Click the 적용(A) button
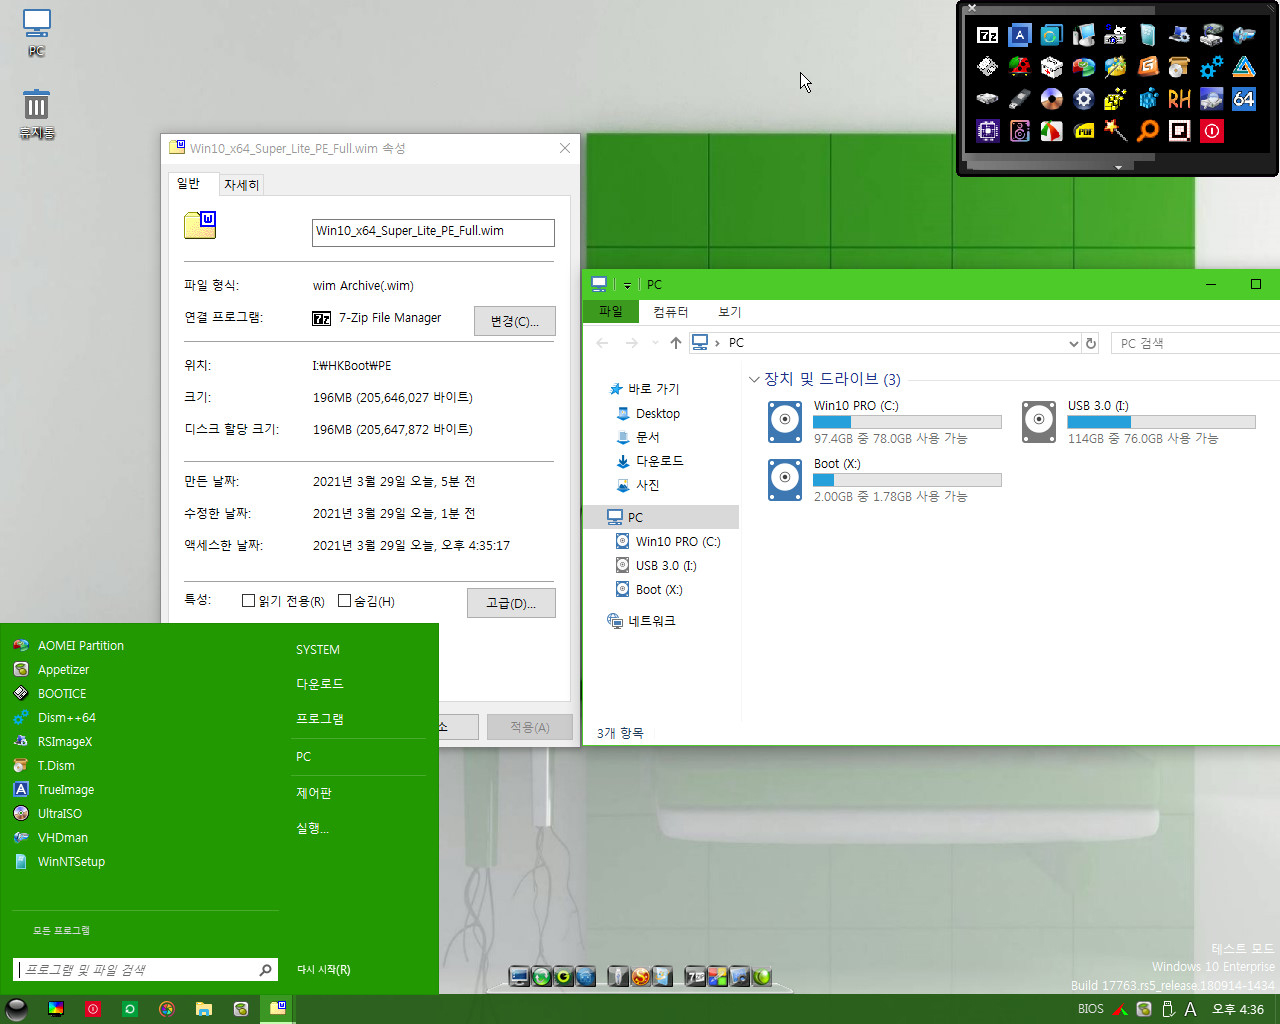 point(529,727)
